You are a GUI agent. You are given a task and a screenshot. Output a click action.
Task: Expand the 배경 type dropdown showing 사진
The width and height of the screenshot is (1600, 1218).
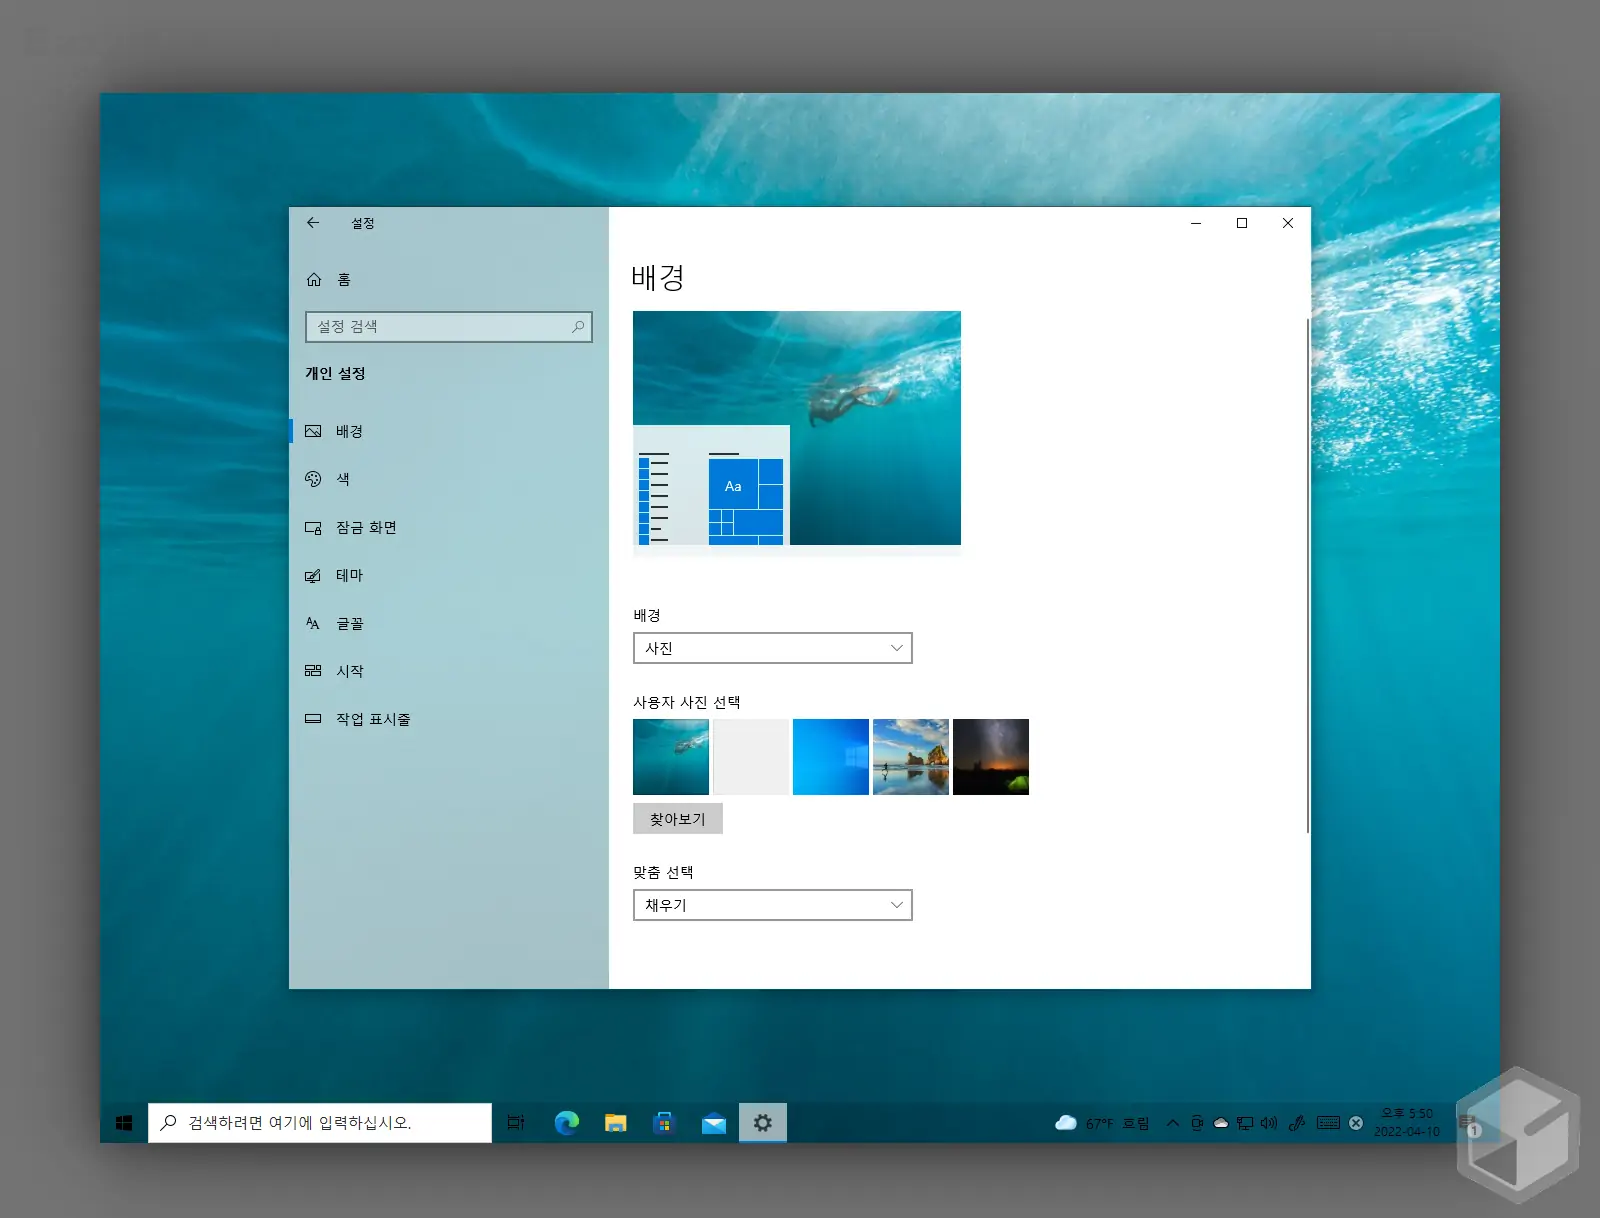click(x=772, y=648)
